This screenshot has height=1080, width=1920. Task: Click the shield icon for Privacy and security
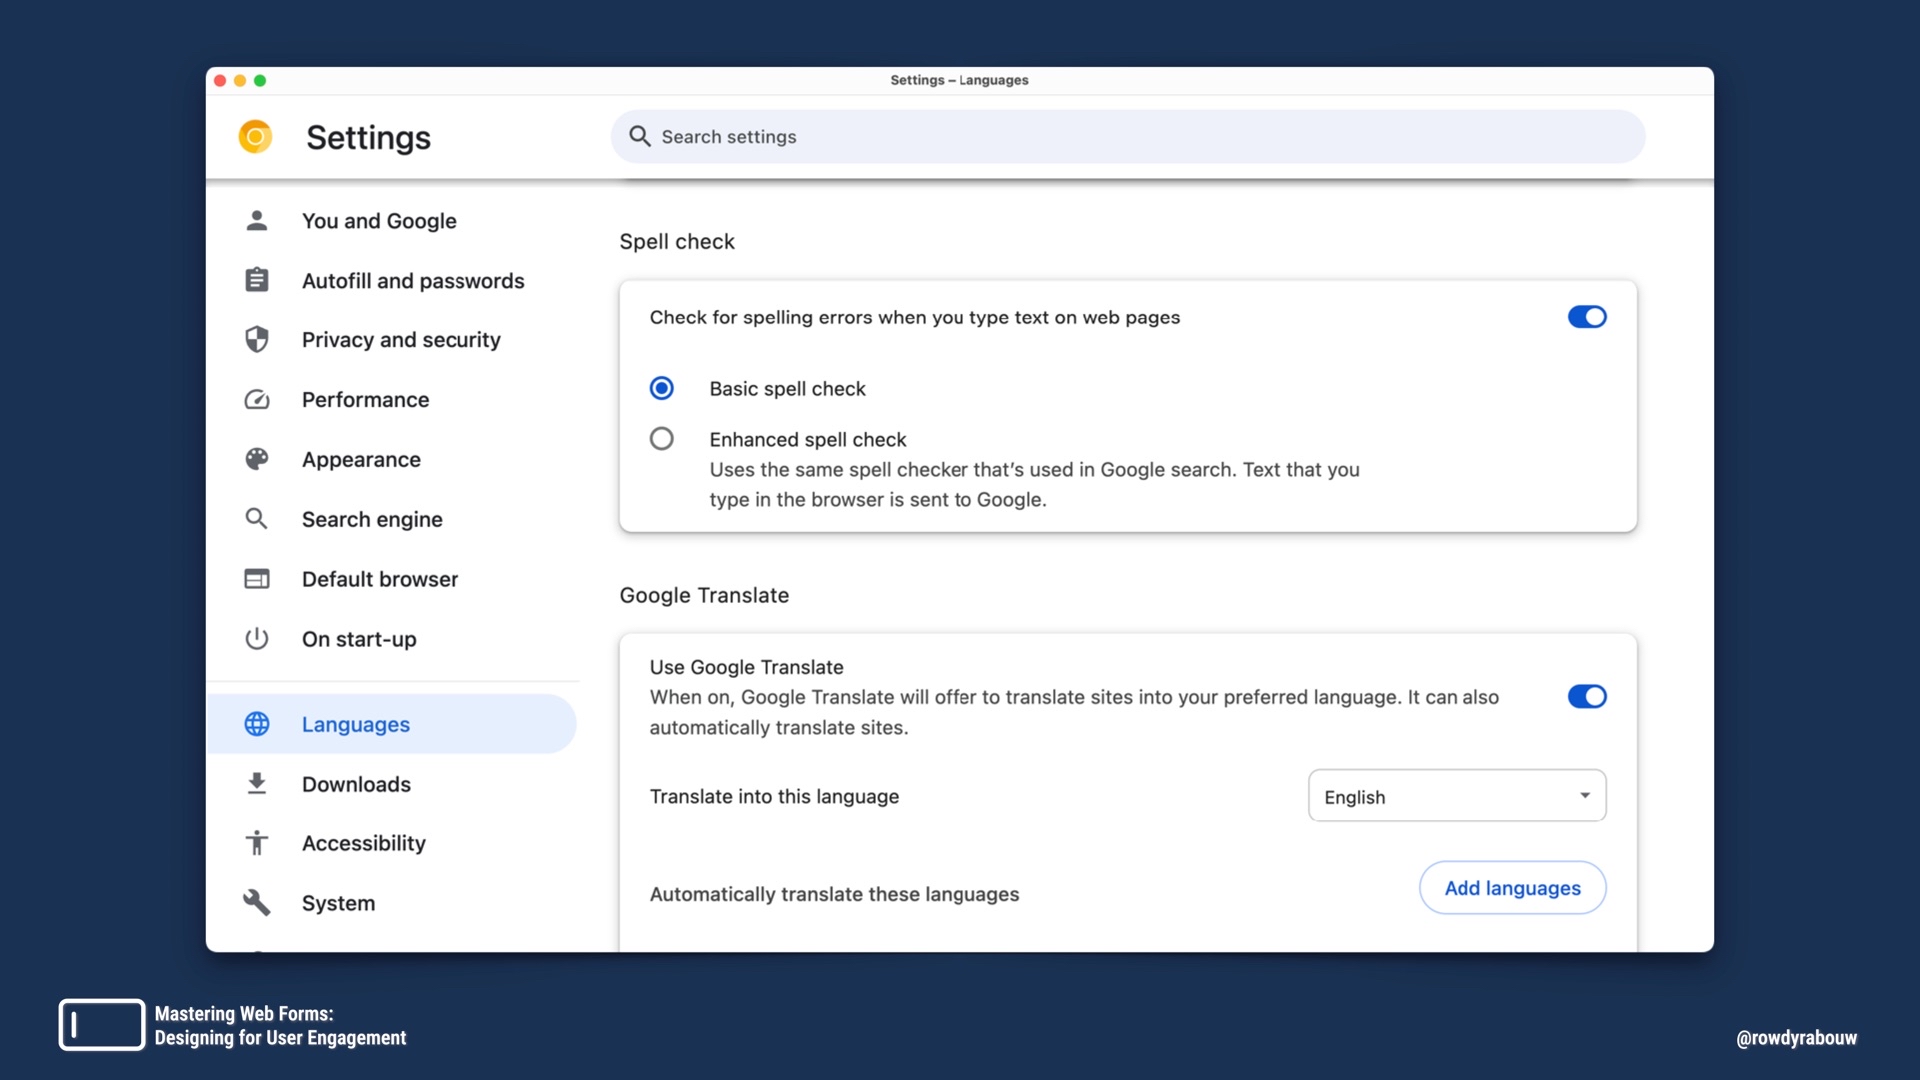tap(257, 340)
